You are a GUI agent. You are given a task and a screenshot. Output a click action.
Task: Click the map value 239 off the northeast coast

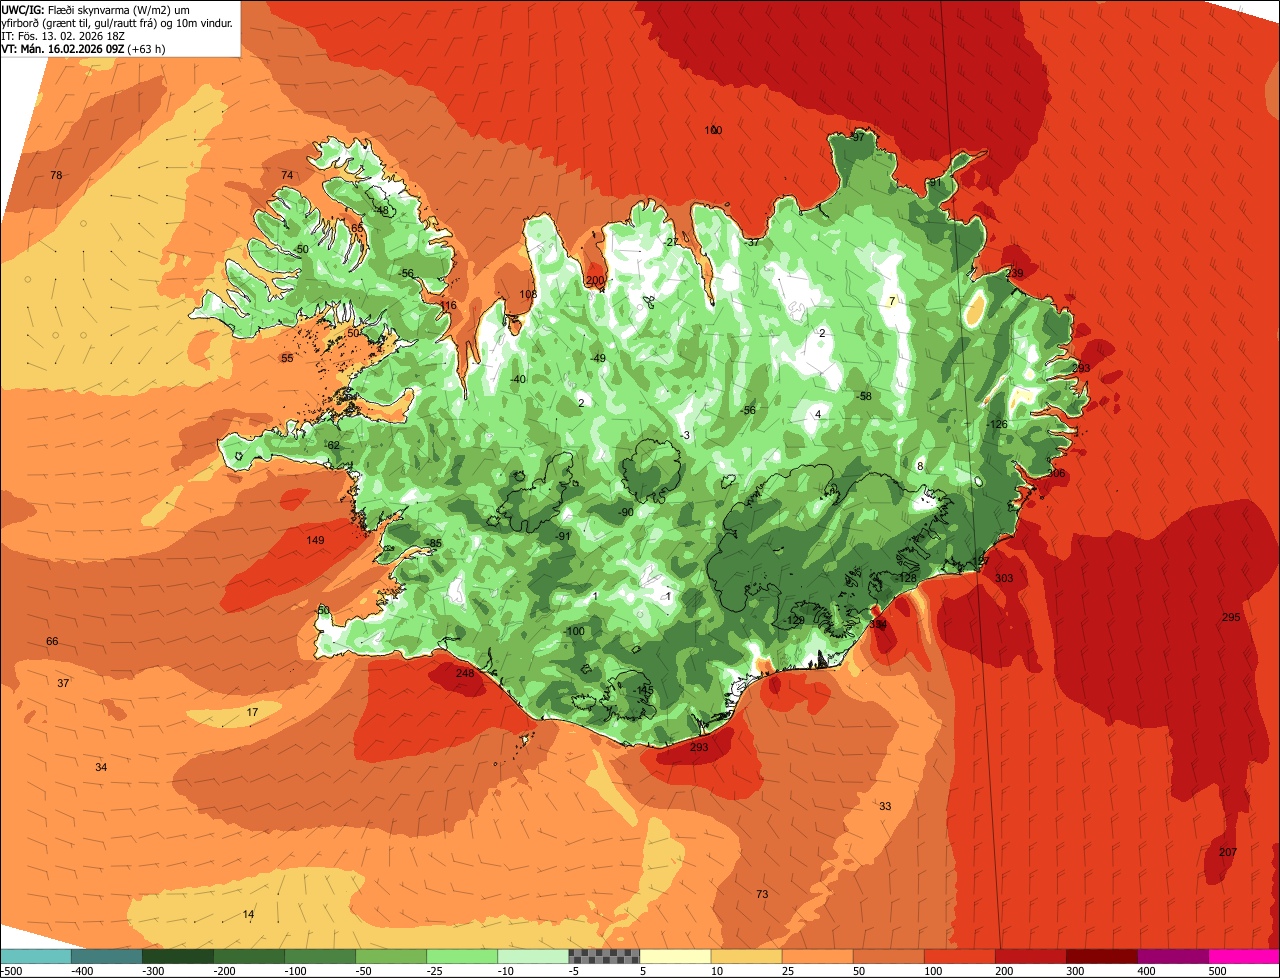[1014, 274]
